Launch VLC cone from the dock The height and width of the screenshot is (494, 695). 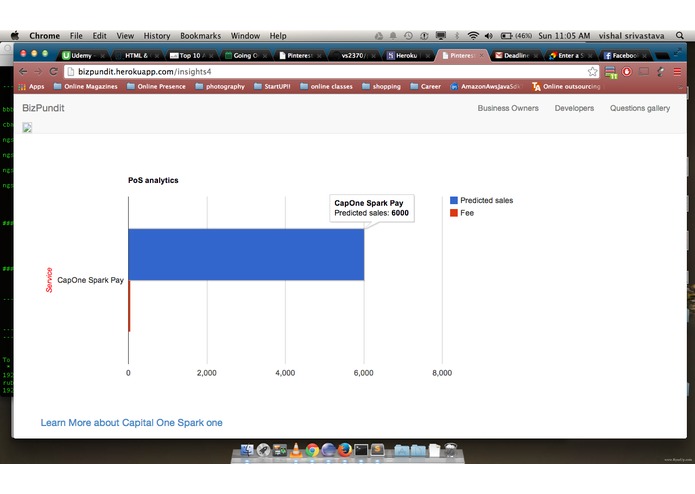[296, 450]
